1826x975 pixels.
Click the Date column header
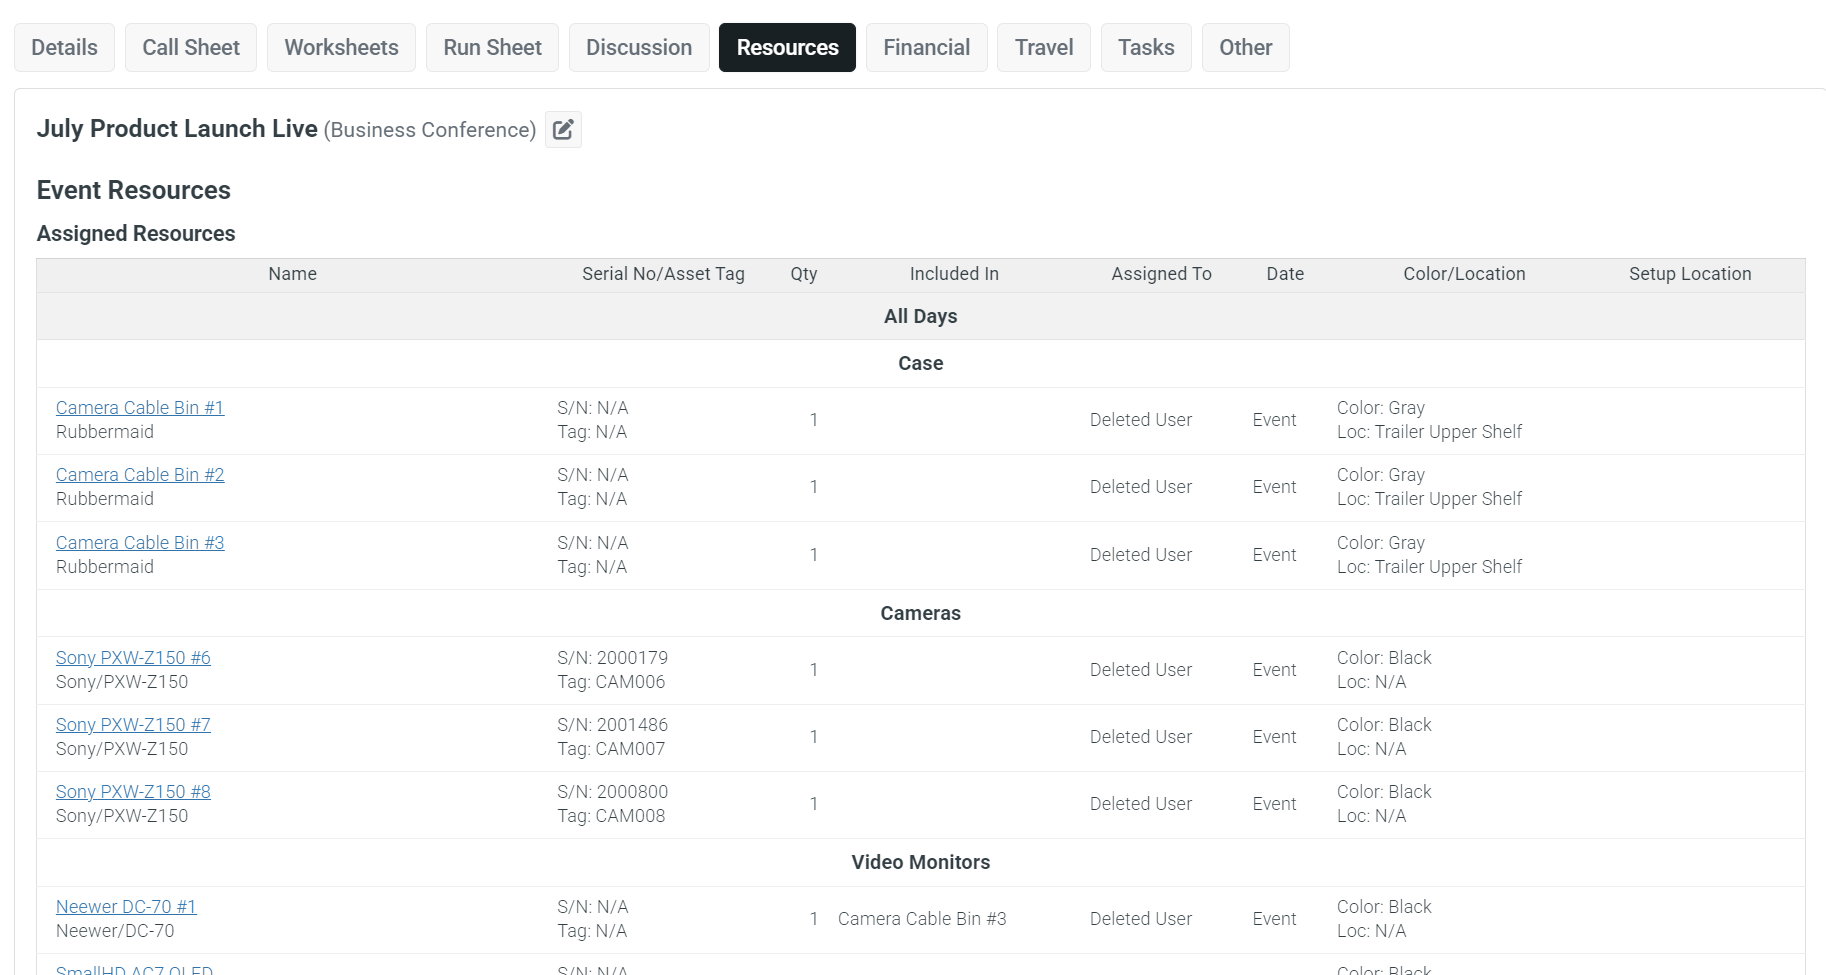pyautogui.click(x=1285, y=274)
